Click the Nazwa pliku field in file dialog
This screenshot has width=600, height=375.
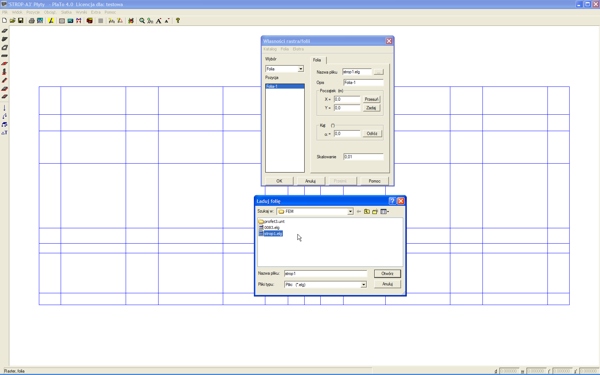[x=325, y=274]
